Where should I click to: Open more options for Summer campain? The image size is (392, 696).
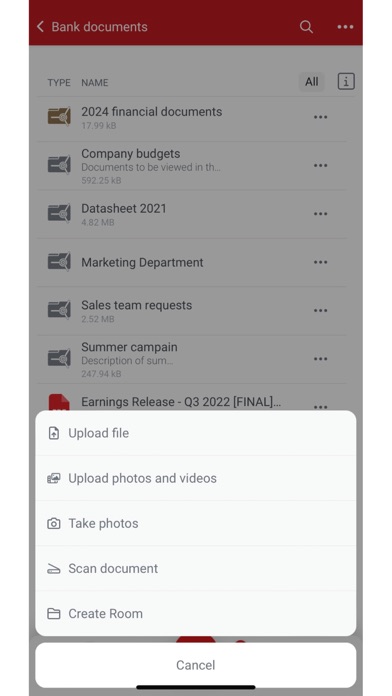point(321,359)
